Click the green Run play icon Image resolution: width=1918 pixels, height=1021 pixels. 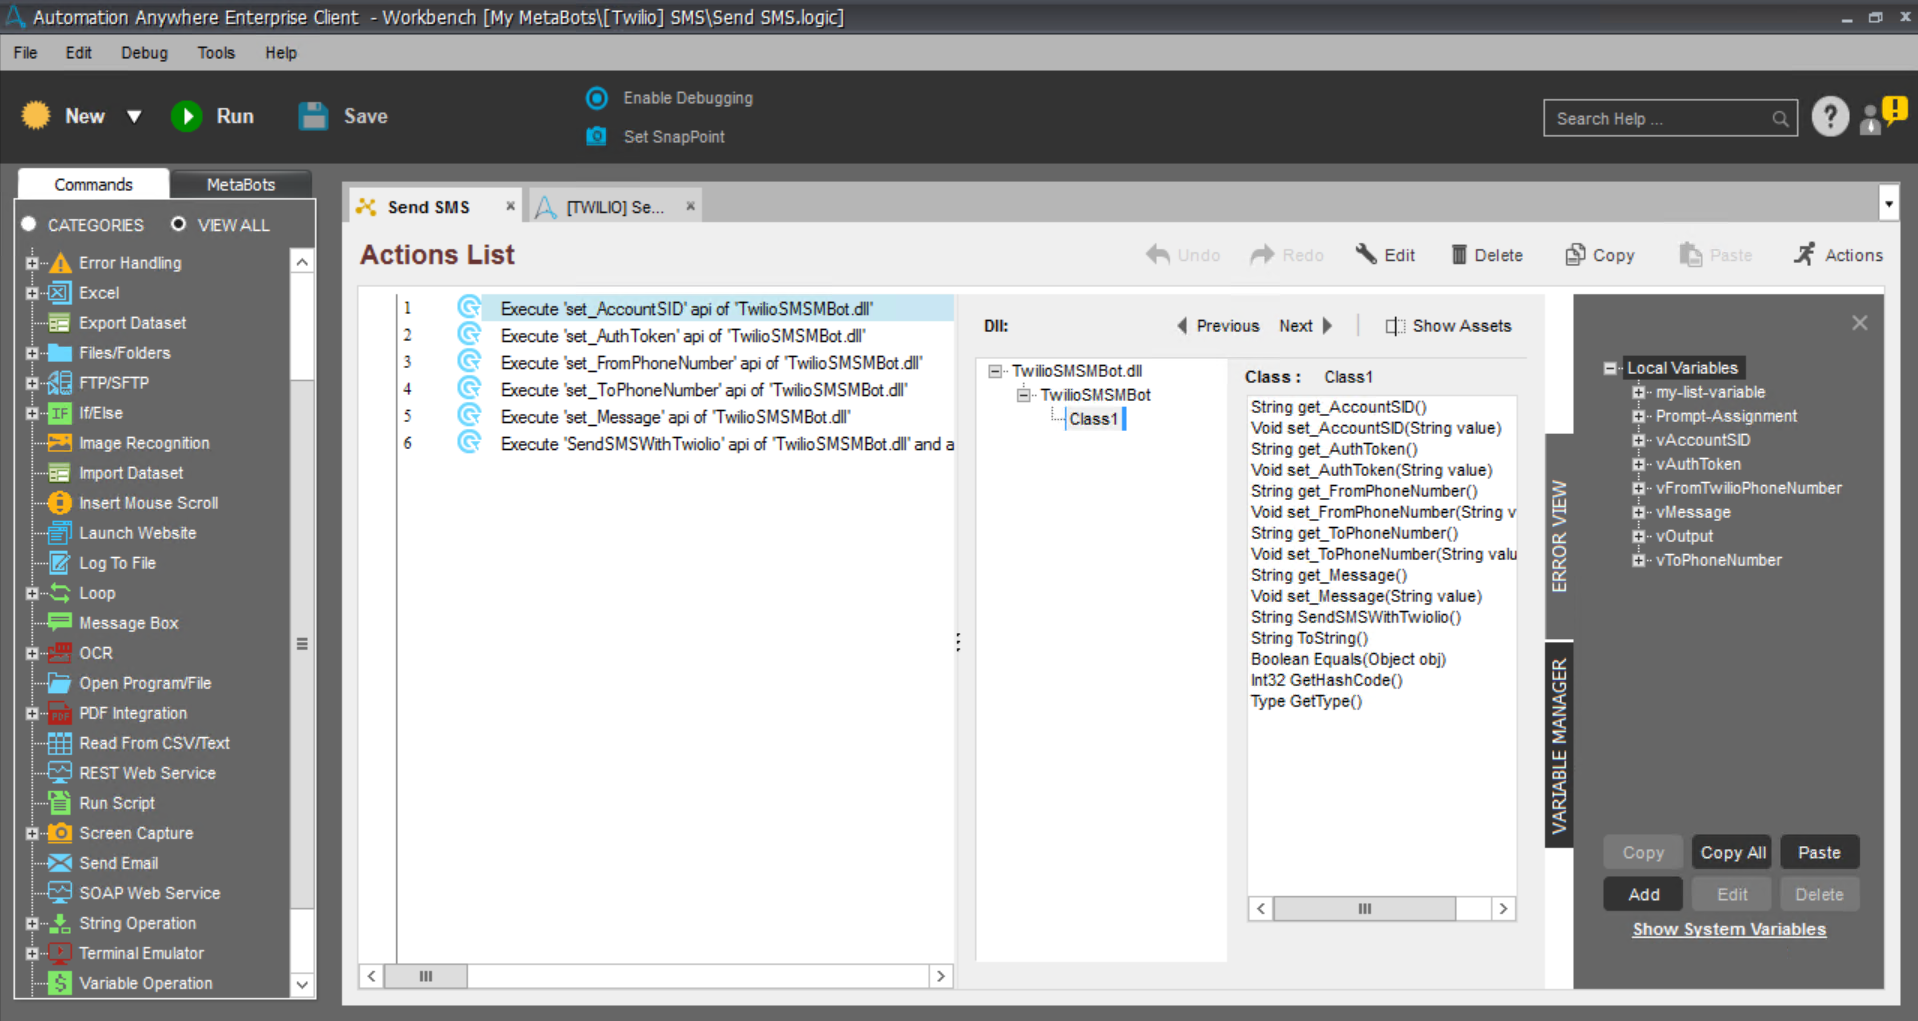coord(186,116)
